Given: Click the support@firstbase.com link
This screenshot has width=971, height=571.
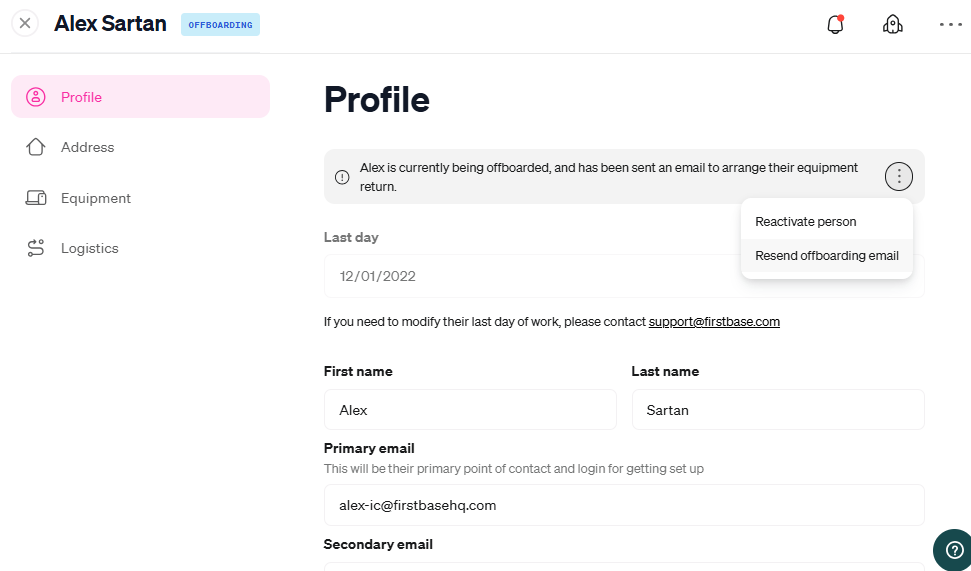Looking at the screenshot, I should click(x=714, y=321).
